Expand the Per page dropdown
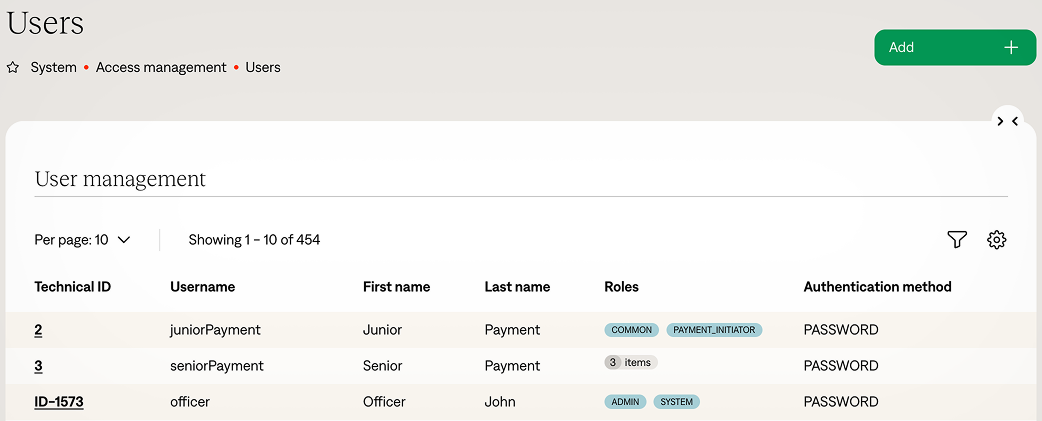The height and width of the screenshot is (421, 1042). coord(83,240)
